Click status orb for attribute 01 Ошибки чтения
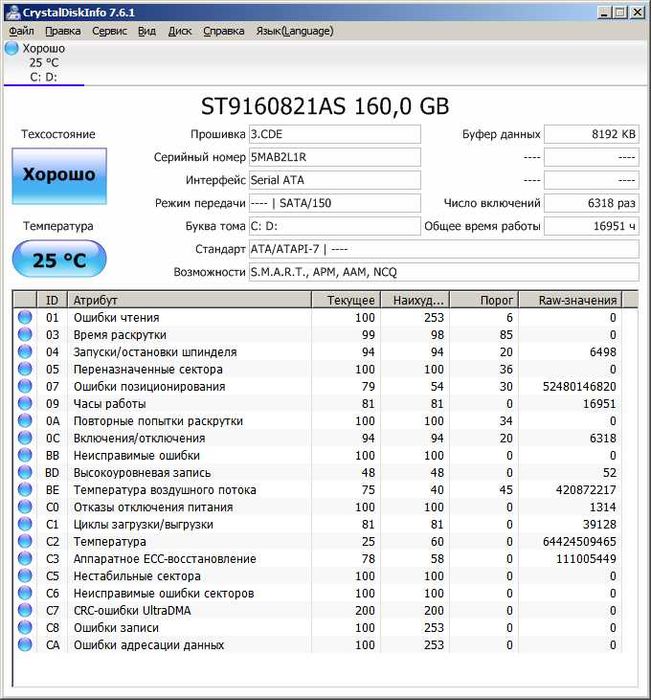 [25, 317]
